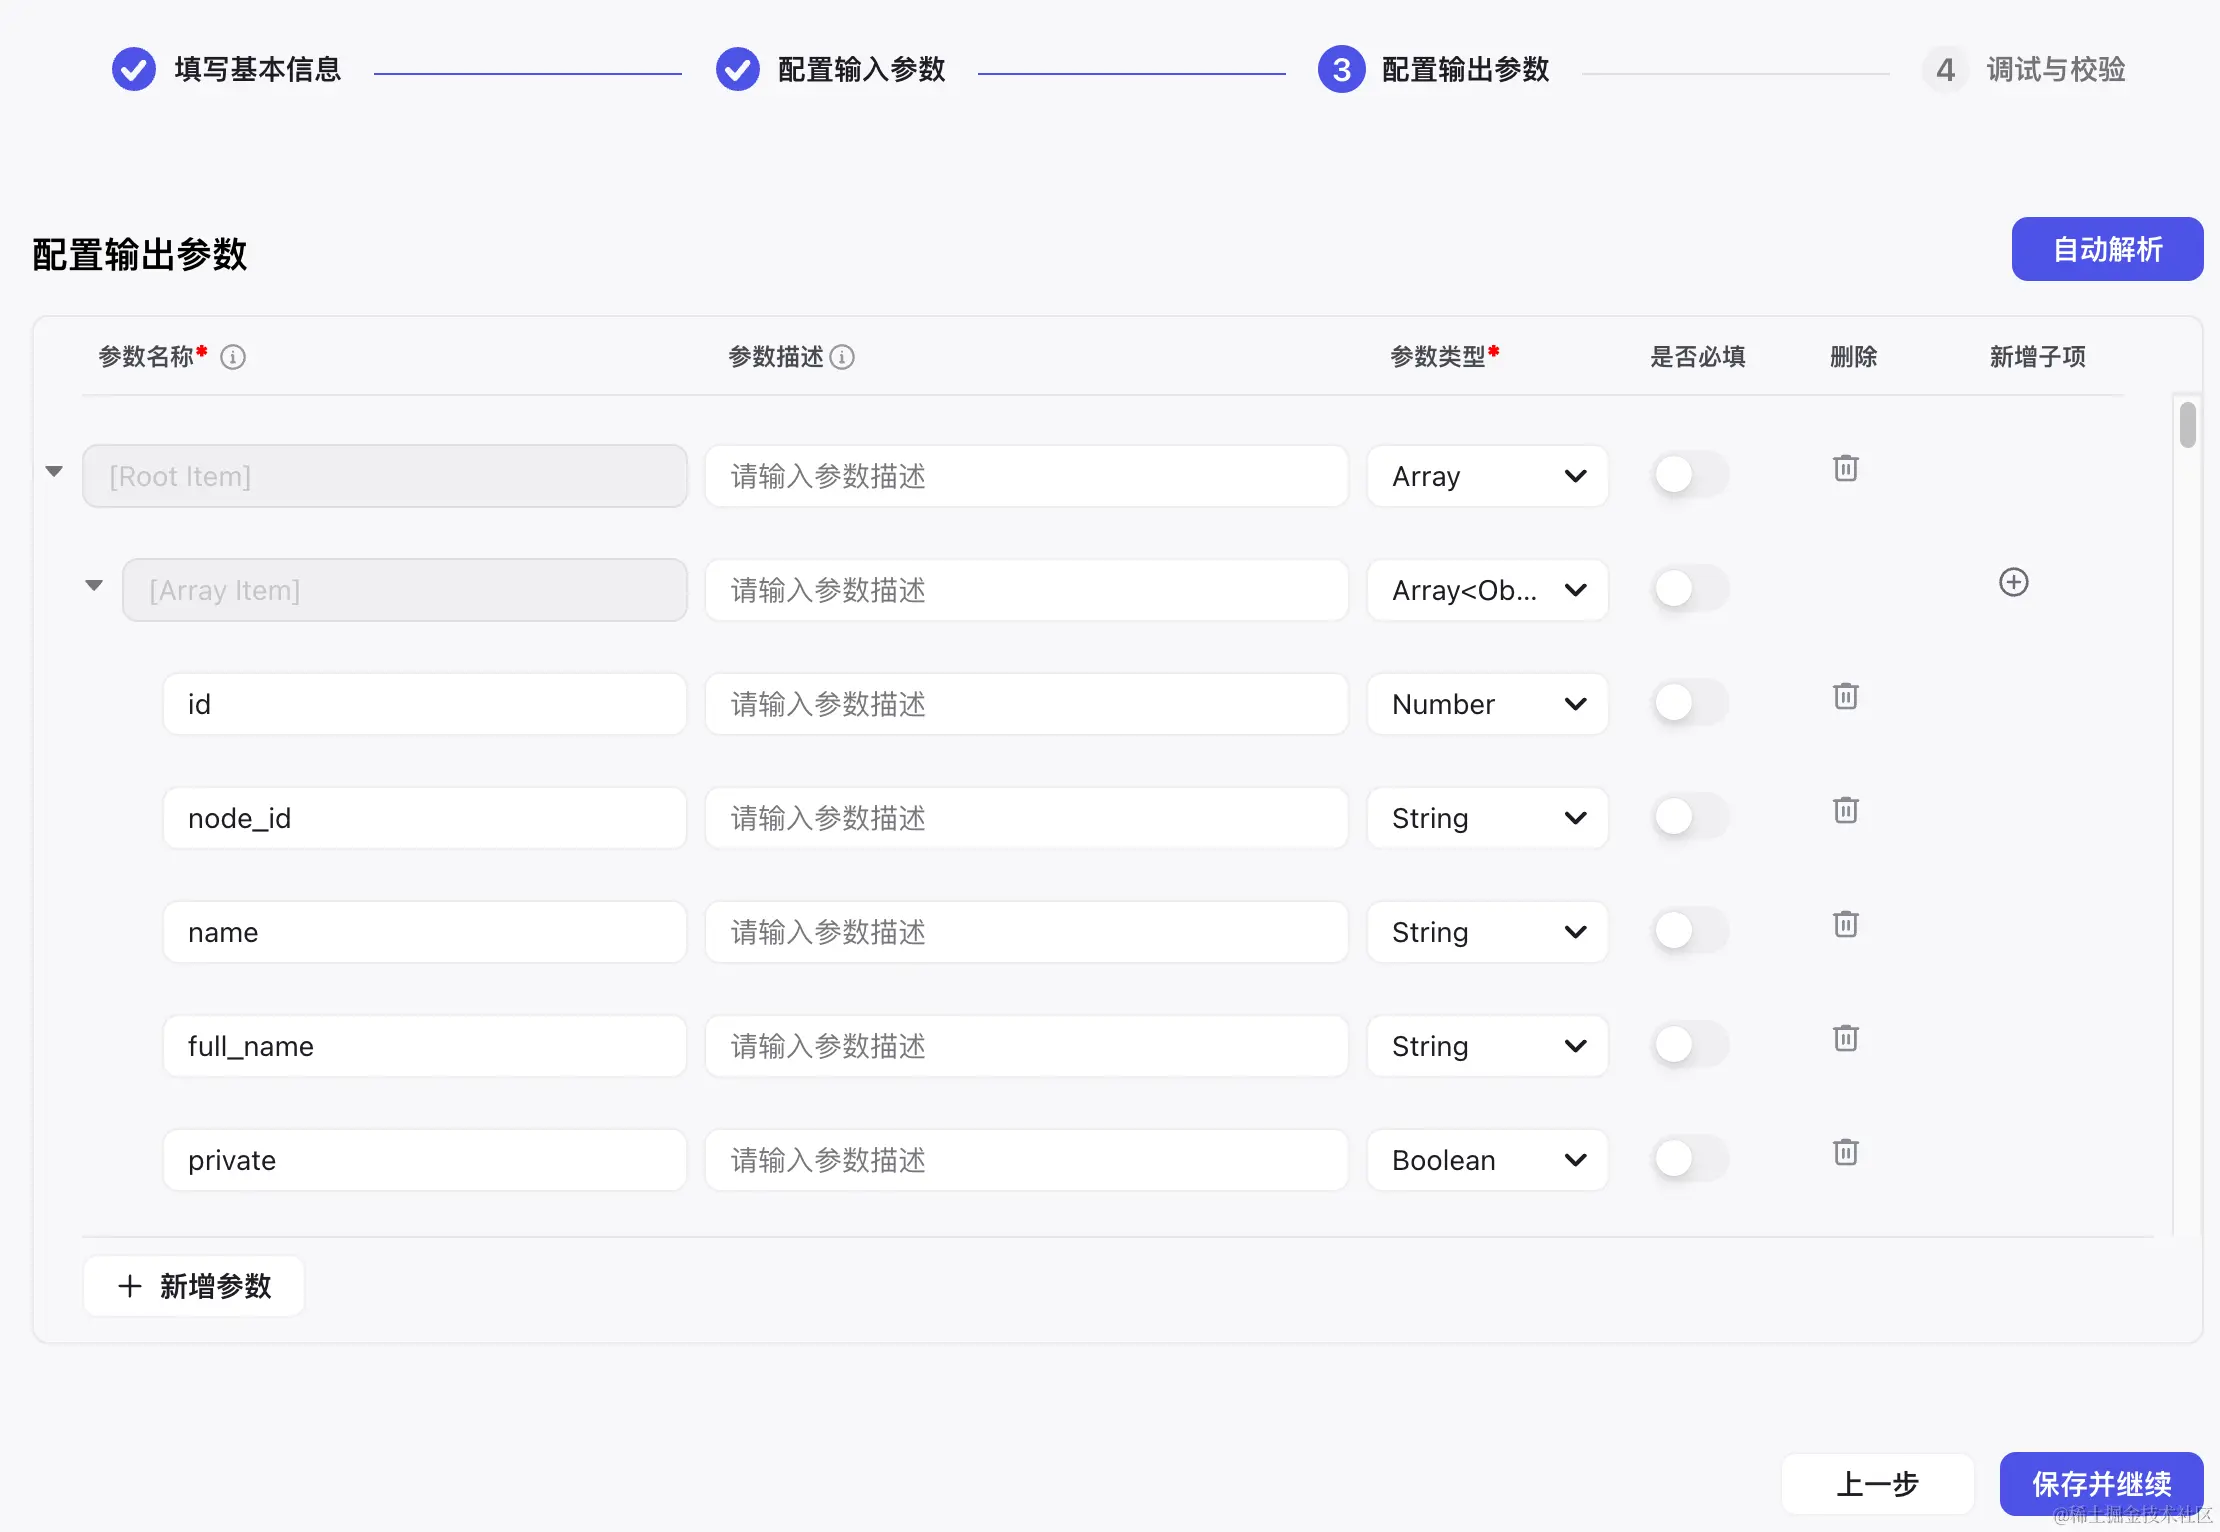The height and width of the screenshot is (1532, 2220).
Task: Click 保存并继续 button
Action: point(2101,1483)
